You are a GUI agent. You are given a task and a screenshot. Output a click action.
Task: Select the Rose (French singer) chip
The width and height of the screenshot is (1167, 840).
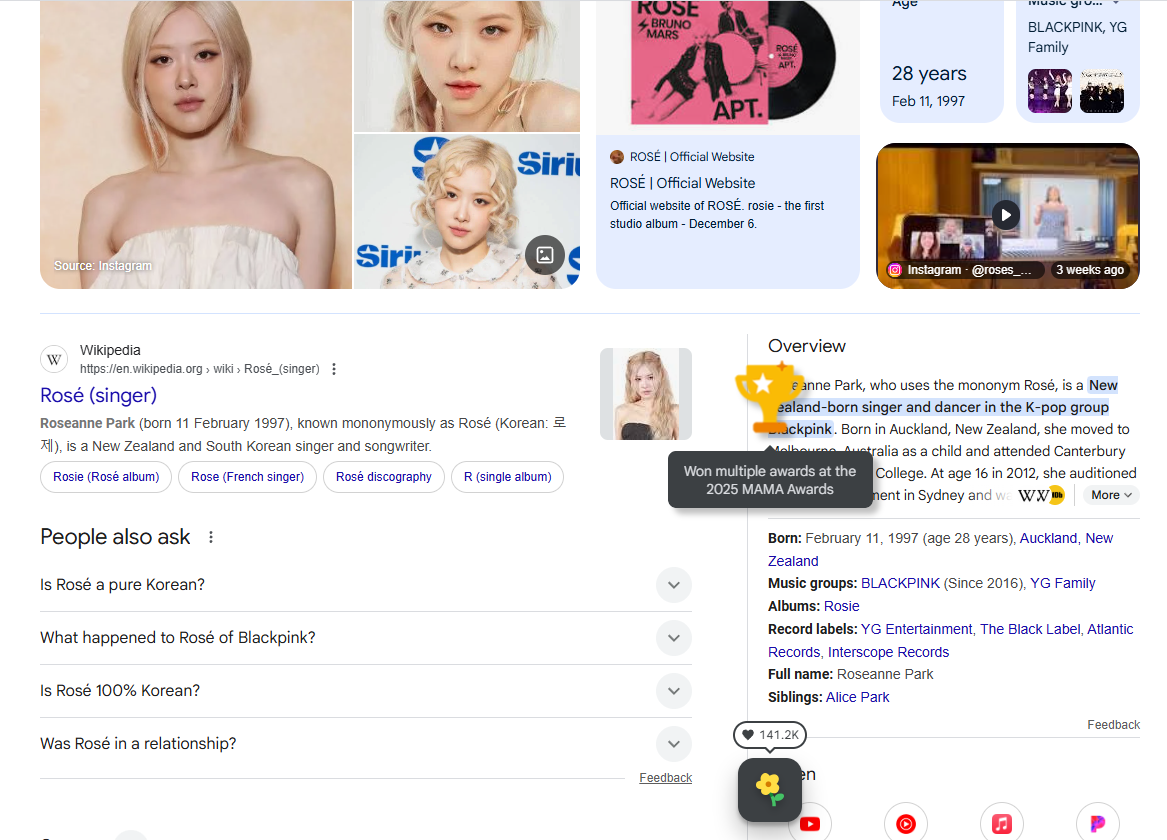pyautogui.click(x=247, y=477)
